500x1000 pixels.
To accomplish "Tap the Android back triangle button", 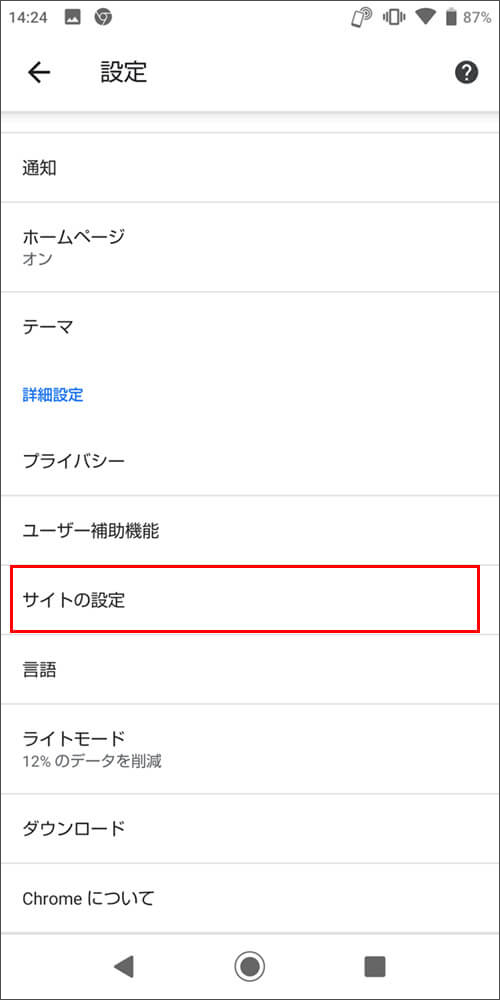I will coord(124,967).
